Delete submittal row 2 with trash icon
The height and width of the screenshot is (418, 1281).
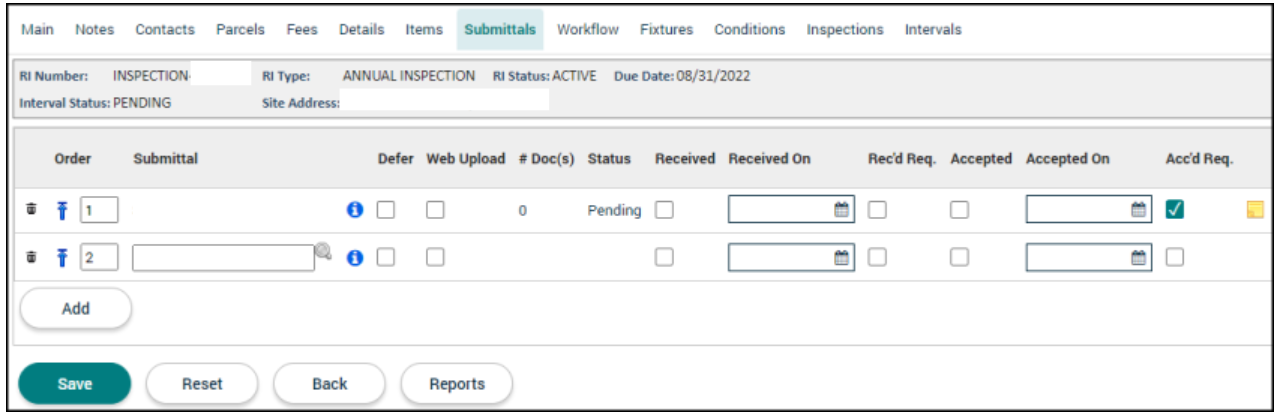point(31,257)
